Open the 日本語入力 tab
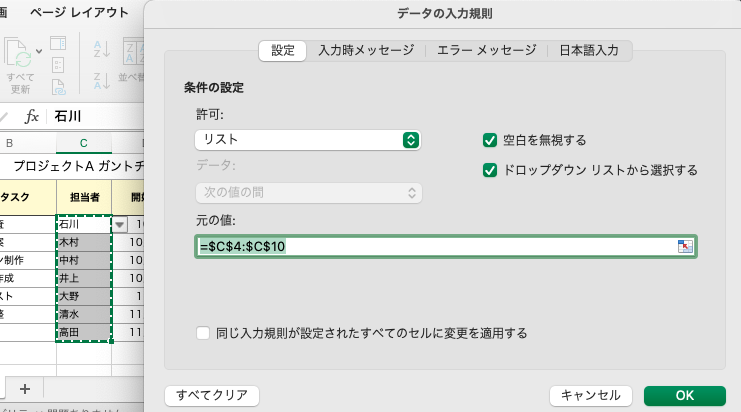The height and width of the screenshot is (412, 741). click(x=589, y=50)
